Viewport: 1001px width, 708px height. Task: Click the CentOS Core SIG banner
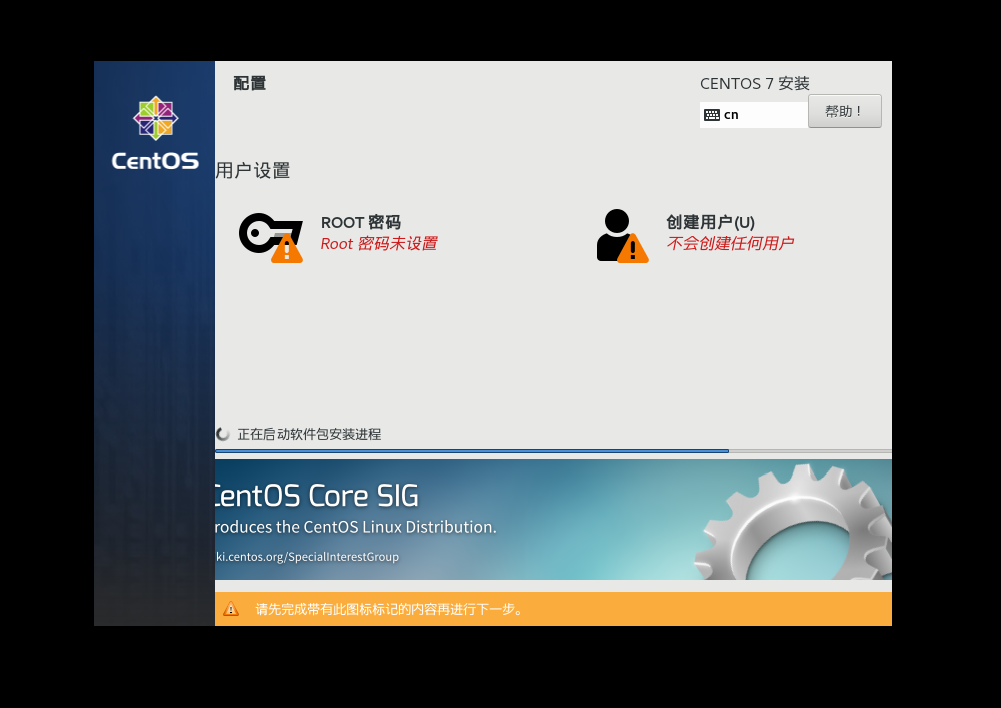[x=553, y=519]
